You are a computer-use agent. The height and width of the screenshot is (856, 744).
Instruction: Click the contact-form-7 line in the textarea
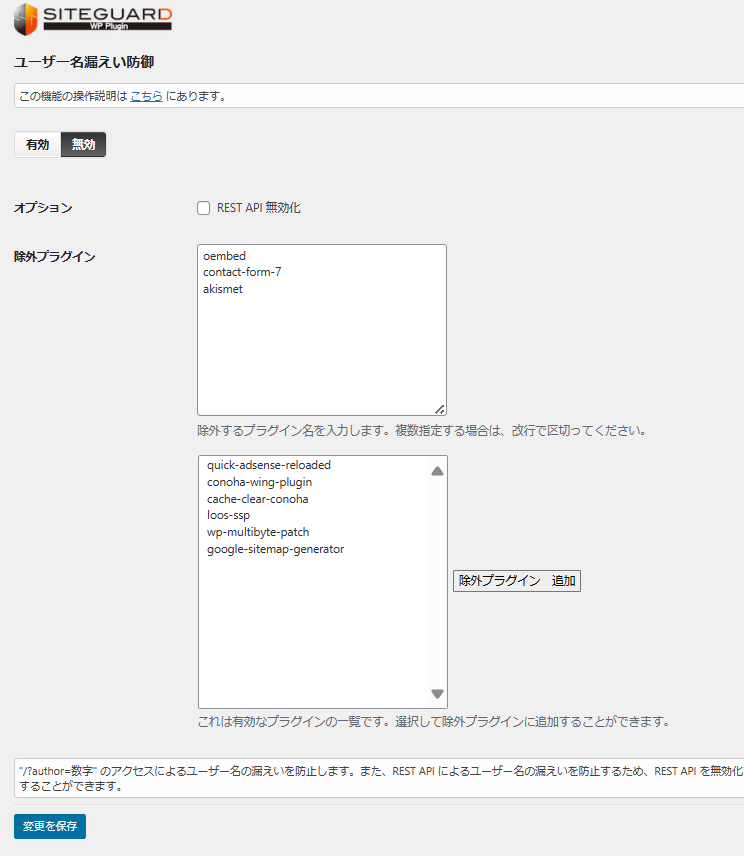(x=242, y=272)
